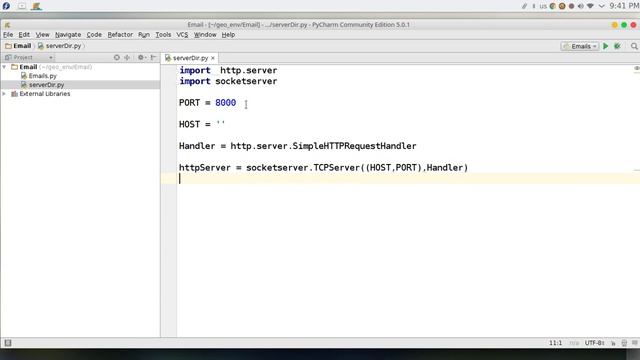This screenshot has height=360, width=640.
Task: Open the Project view selector dropdown
Action: [x=29, y=58]
